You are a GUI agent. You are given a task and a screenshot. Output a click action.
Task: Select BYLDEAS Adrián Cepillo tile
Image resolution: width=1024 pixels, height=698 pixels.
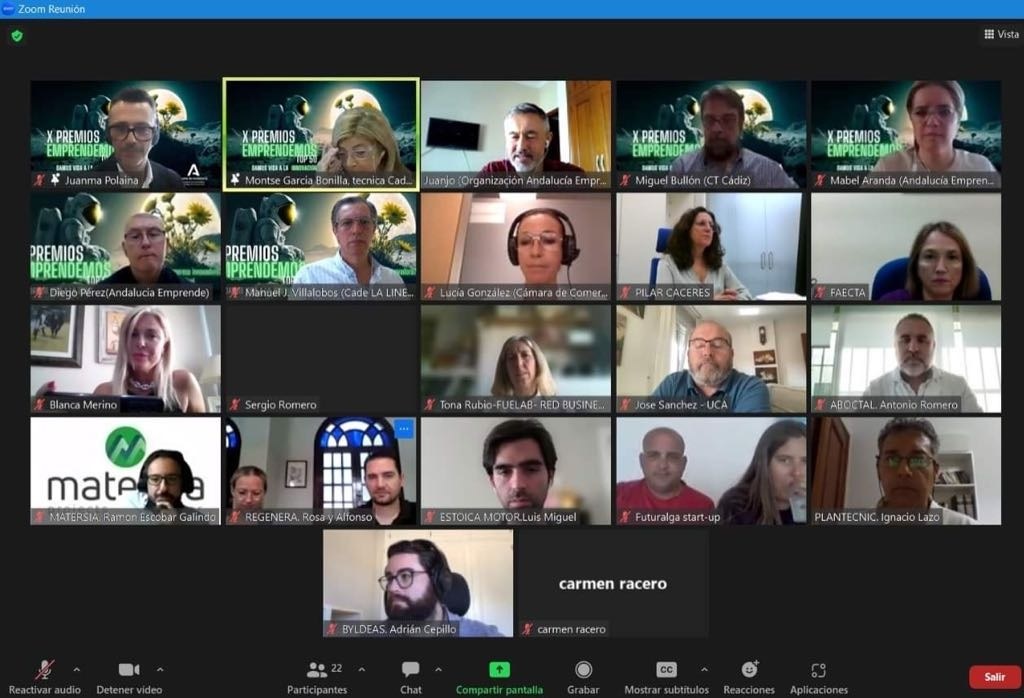[x=418, y=583]
